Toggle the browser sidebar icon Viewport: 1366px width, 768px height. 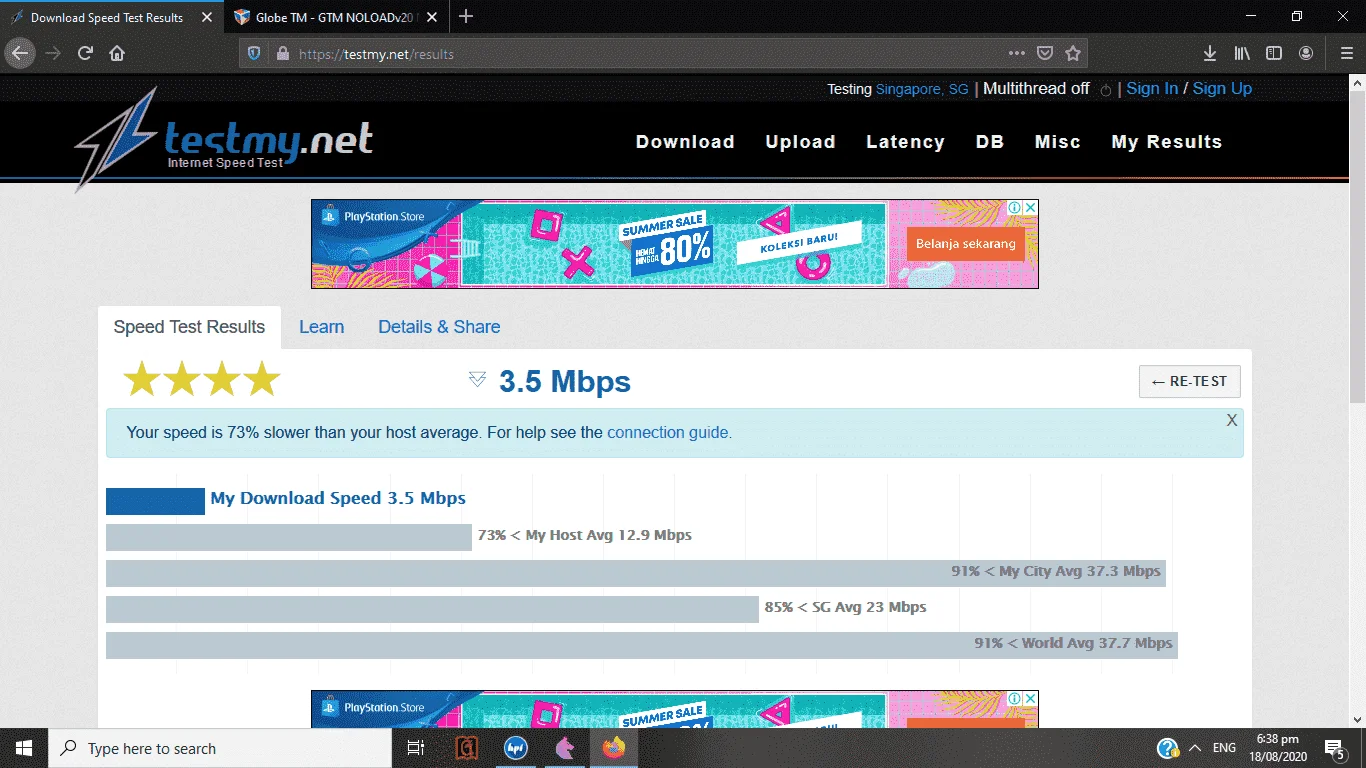coord(1274,53)
